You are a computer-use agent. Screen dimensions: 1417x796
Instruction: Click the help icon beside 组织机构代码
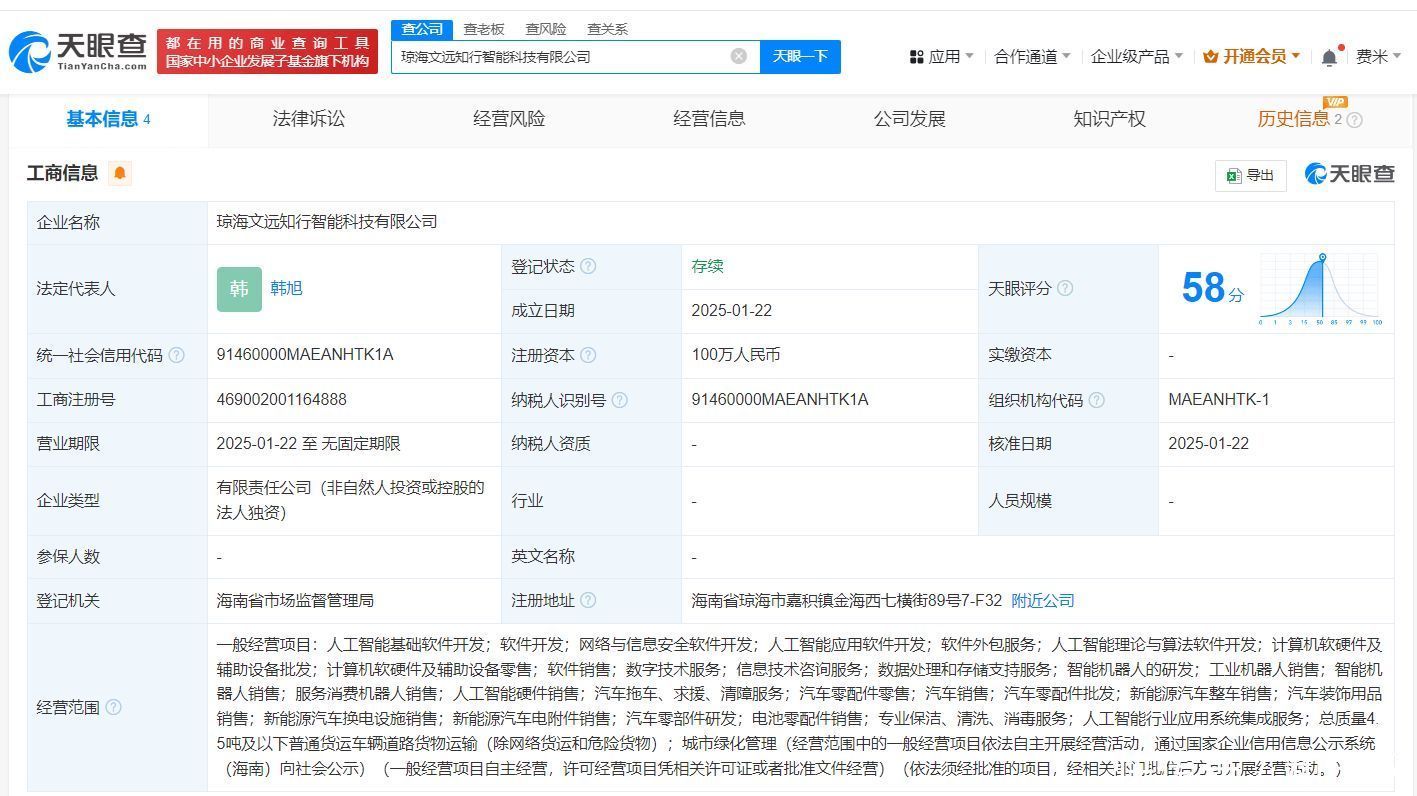[x=1097, y=400]
